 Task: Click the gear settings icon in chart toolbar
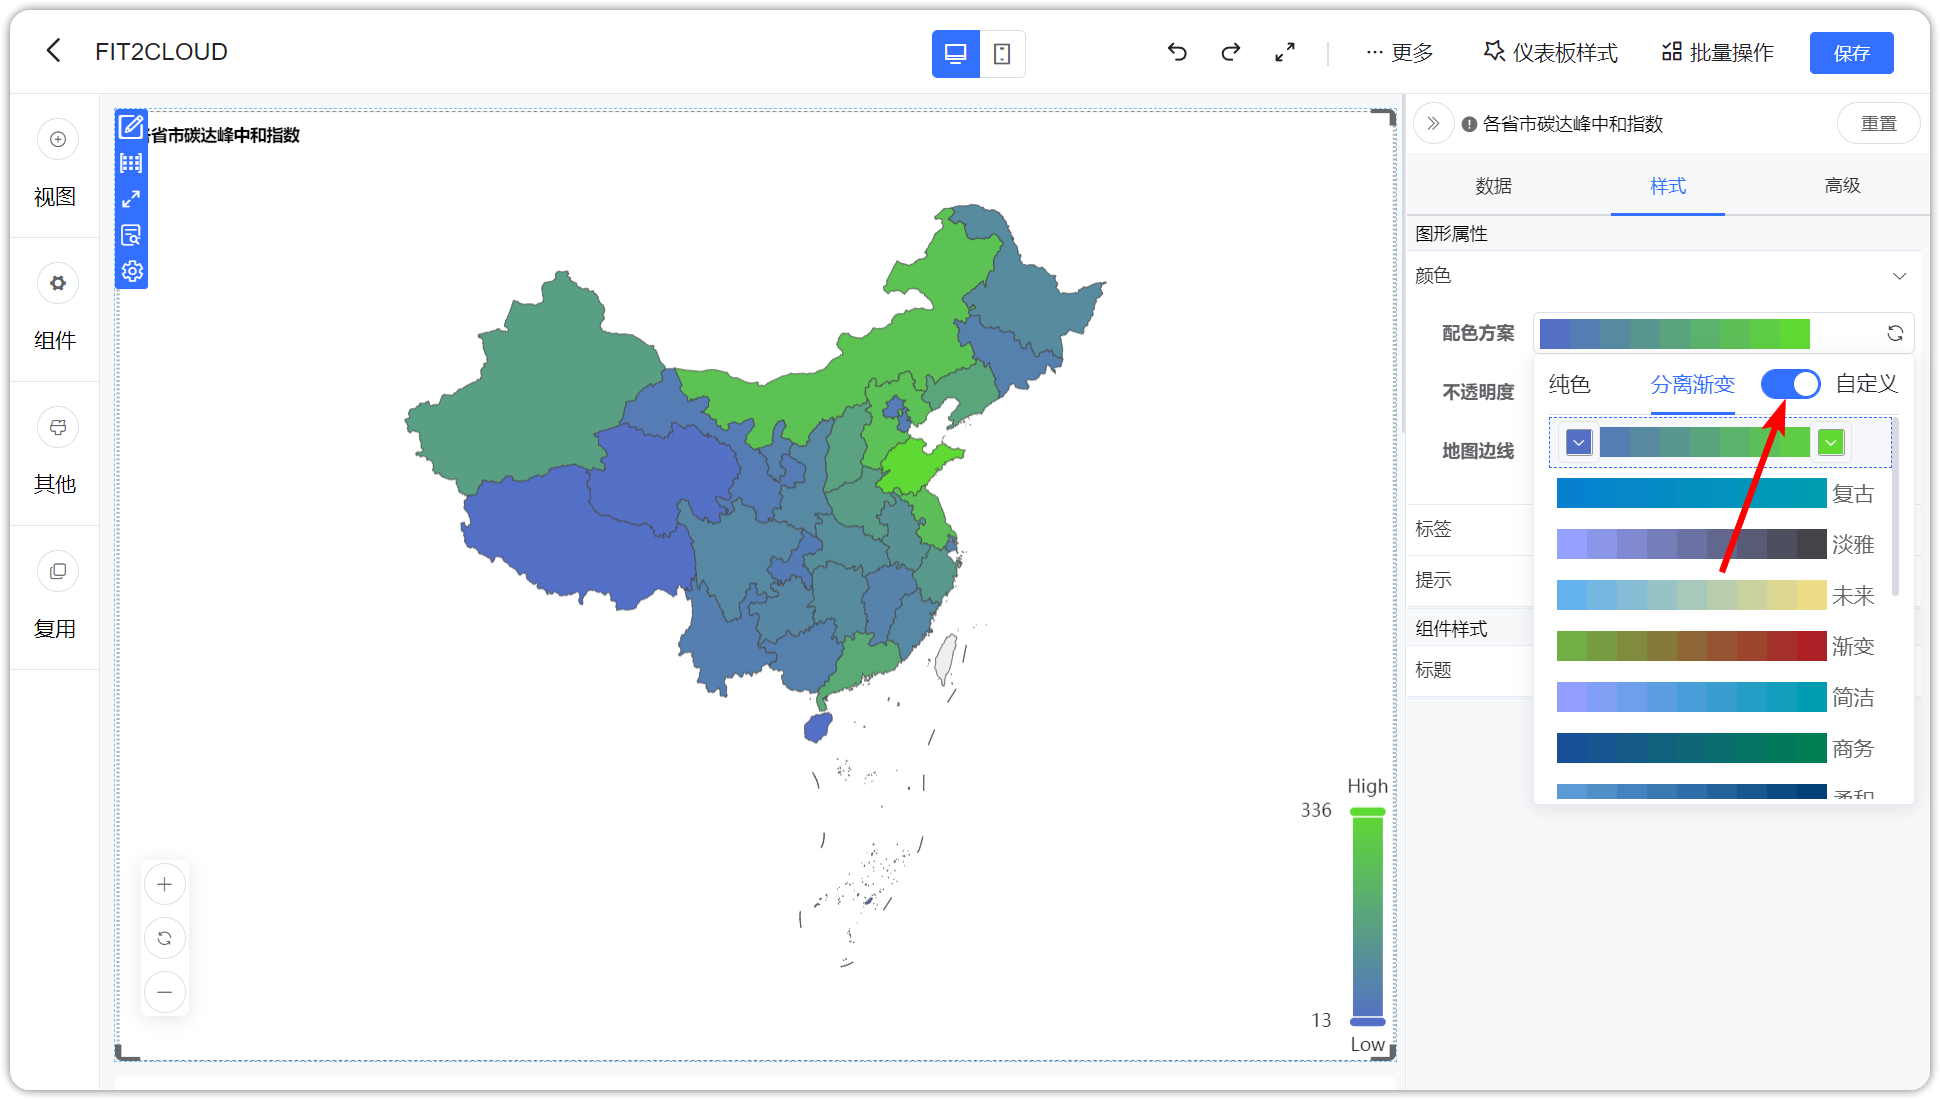click(x=131, y=271)
